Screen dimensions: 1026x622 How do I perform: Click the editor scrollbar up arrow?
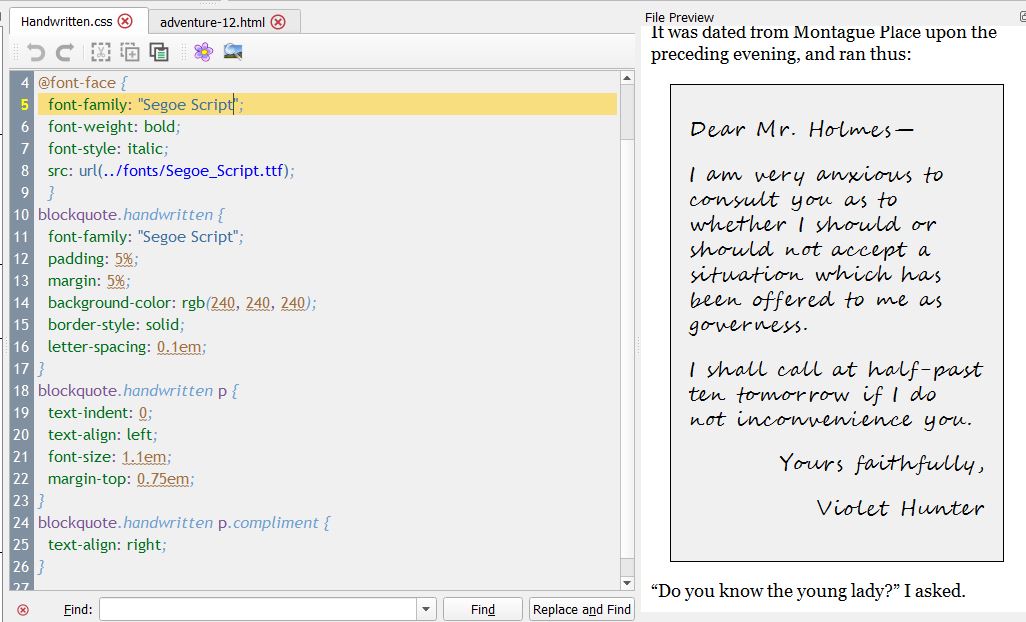[627, 78]
